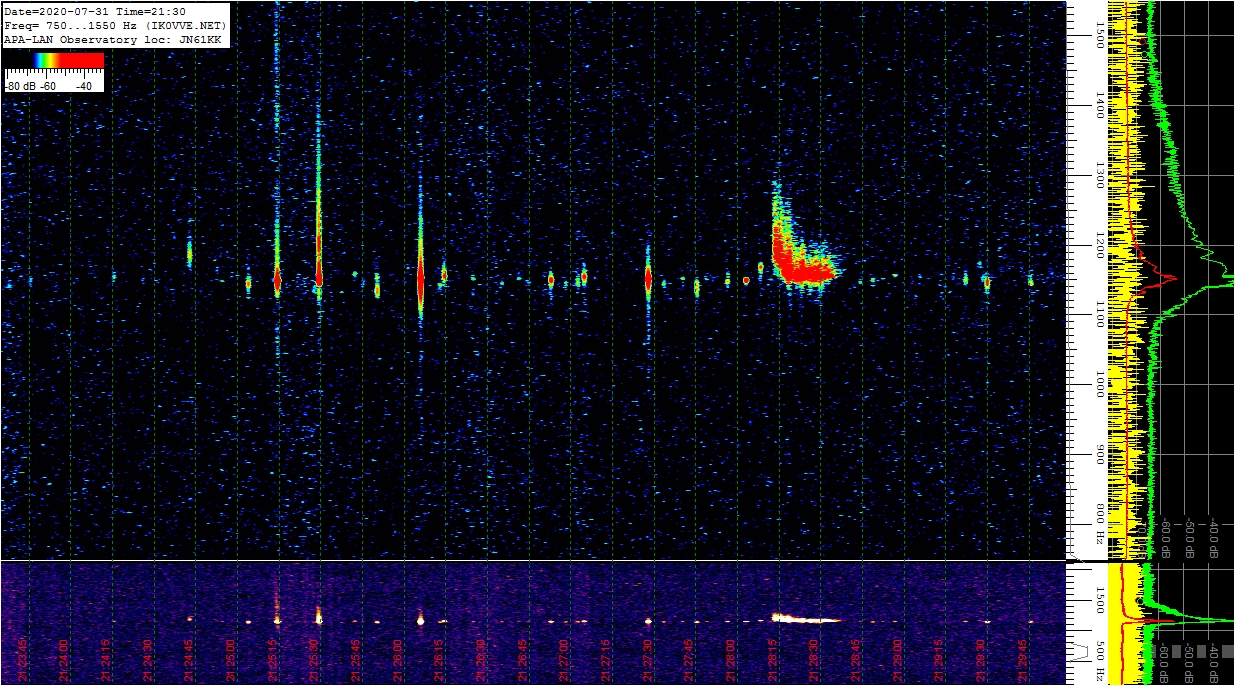Click the red spectrum peak near 1150 Hz
Image resolution: width=1235 pixels, height=686 pixels.
(1165, 279)
